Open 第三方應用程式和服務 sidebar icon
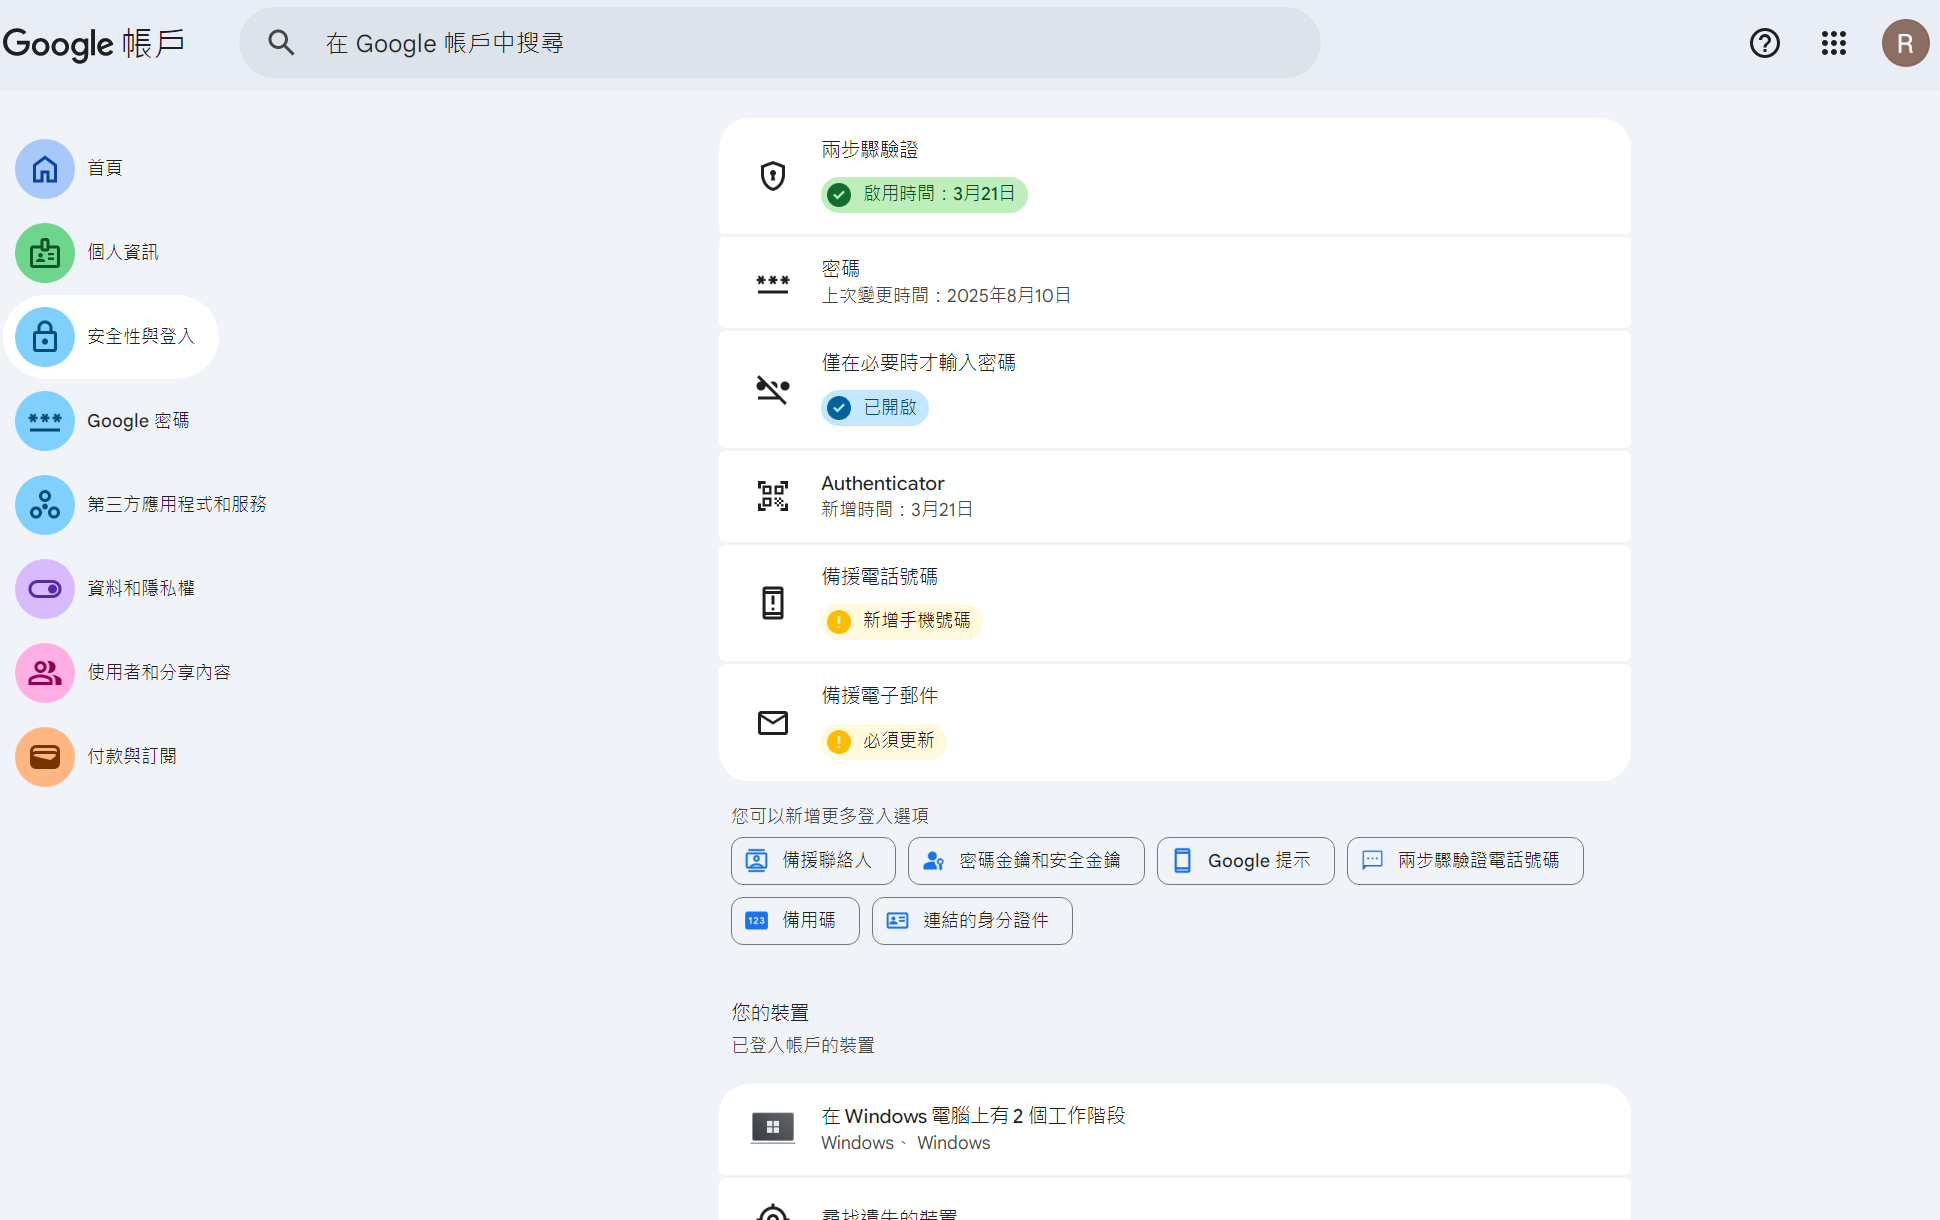This screenshot has width=1940, height=1220. pyautogui.click(x=45, y=505)
